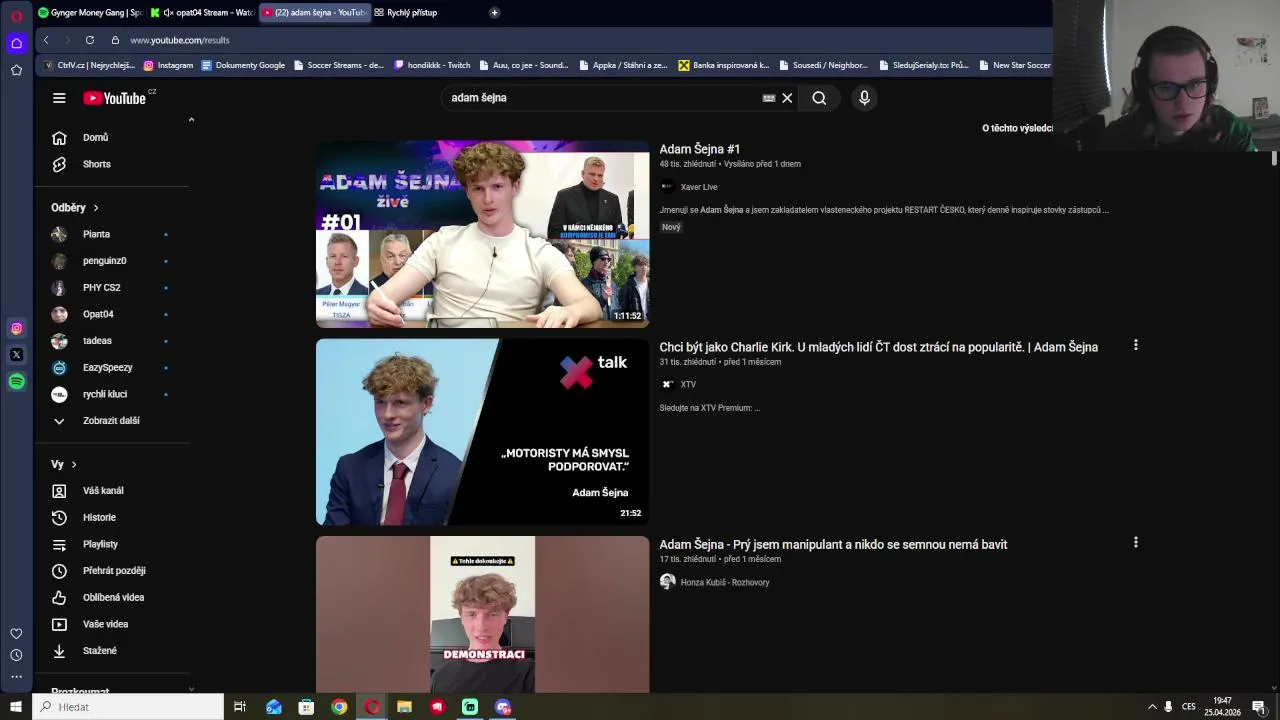Screen dimensions: 1280x720
Task: Open Opera sidebar history clock icon
Action: click(16, 655)
